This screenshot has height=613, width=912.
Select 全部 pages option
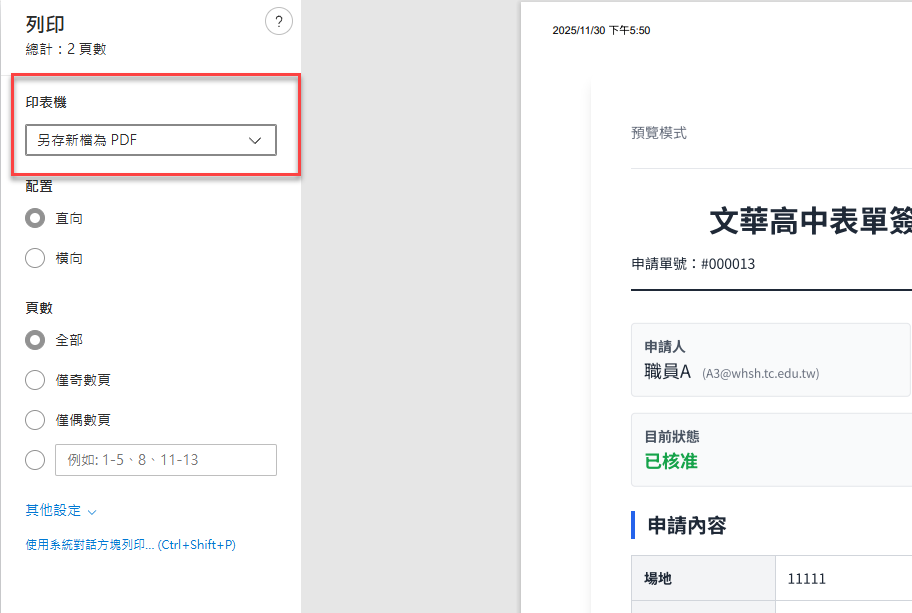pos(35,340)
